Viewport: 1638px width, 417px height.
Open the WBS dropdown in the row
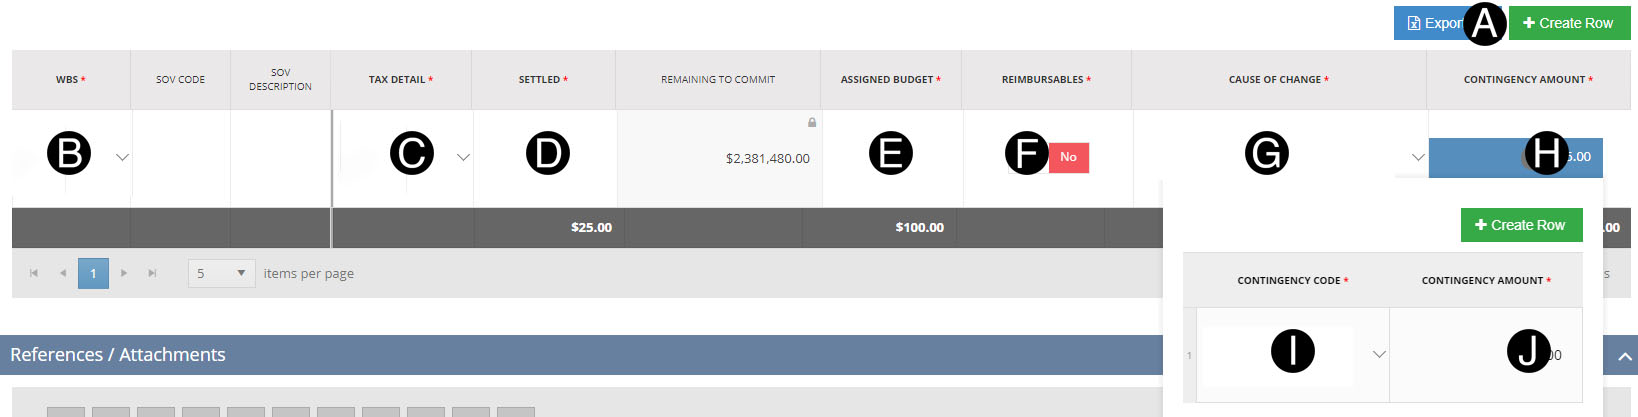(x=122, y=157)
